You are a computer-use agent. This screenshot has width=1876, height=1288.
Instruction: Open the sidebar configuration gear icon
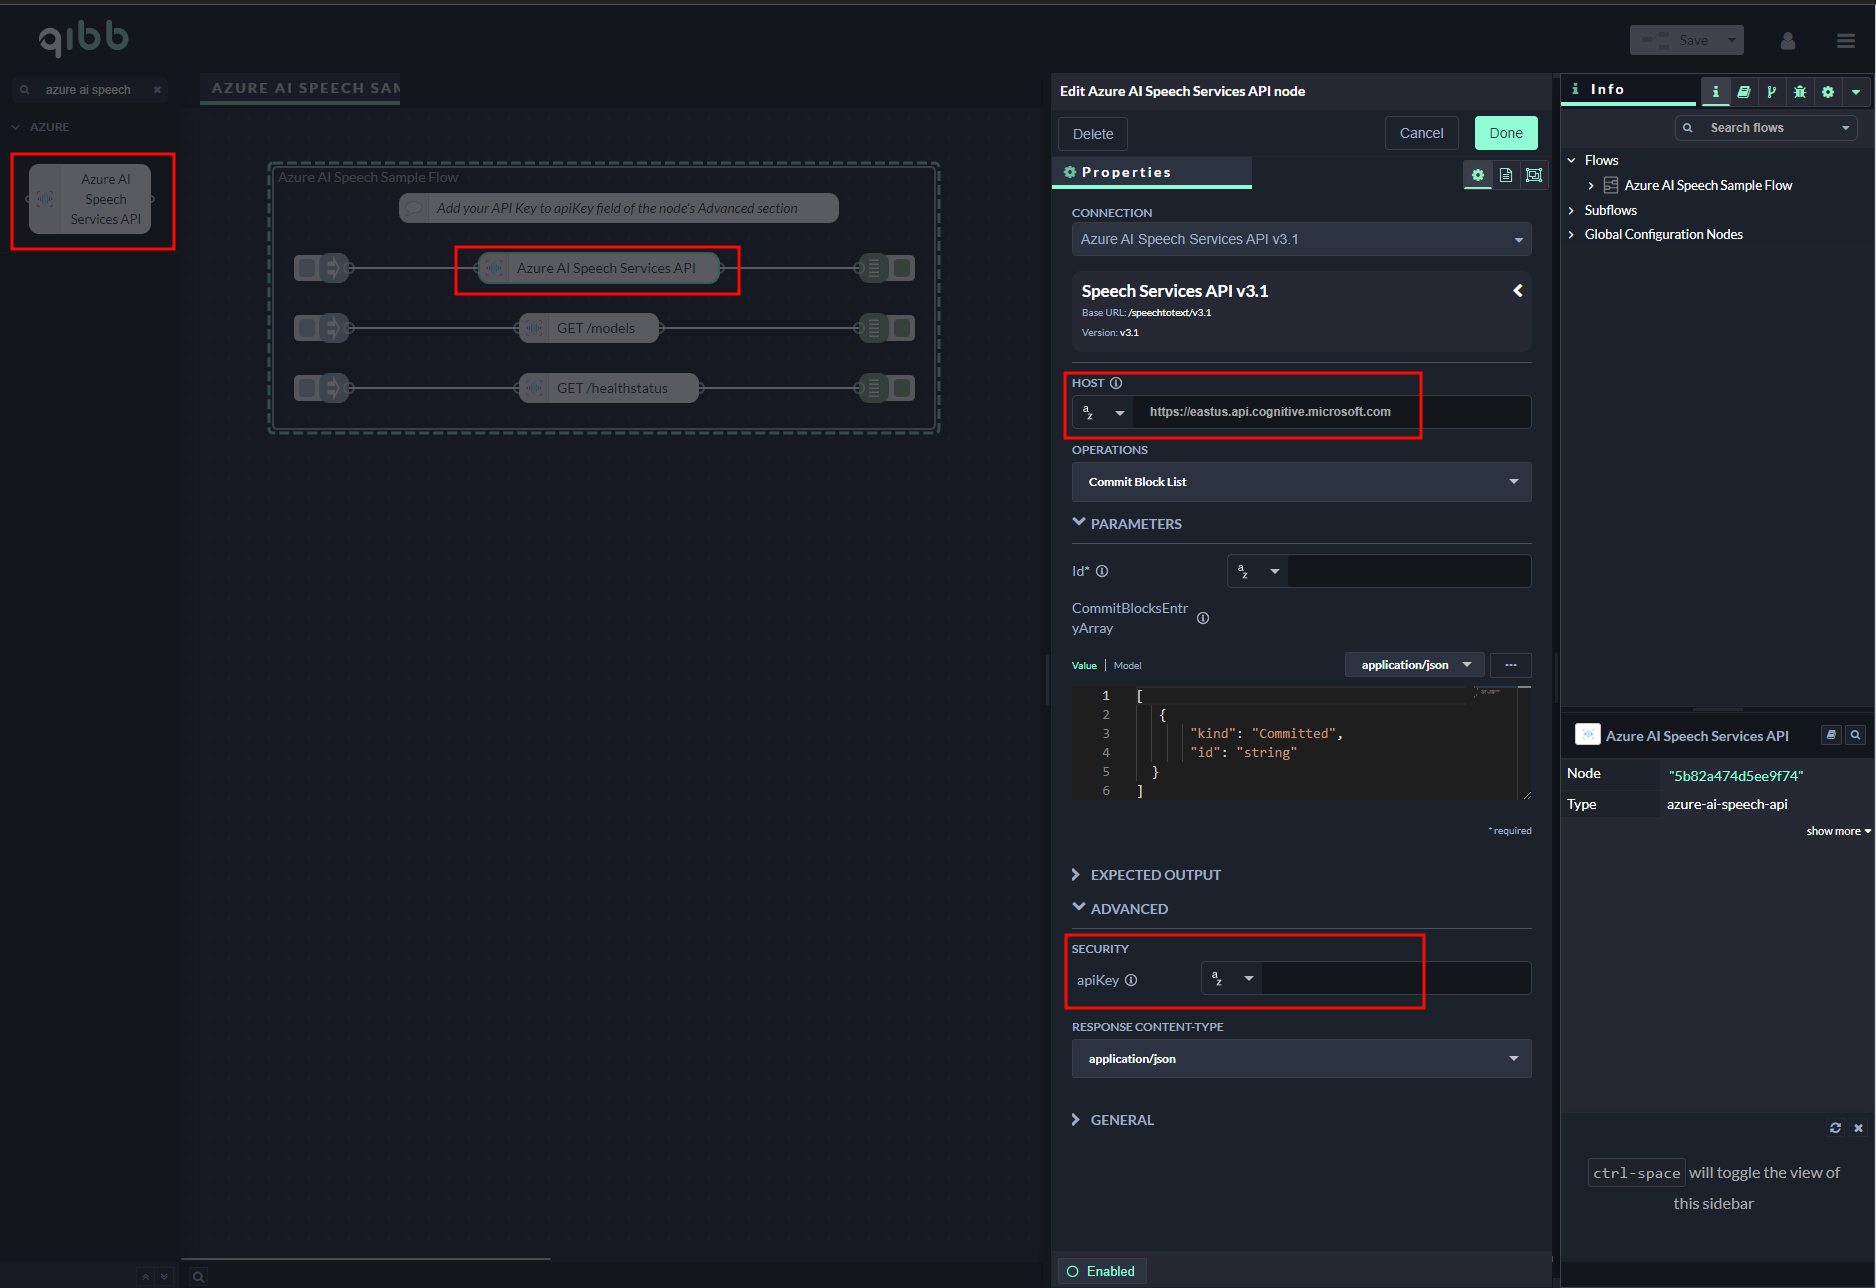click(x=1828, y=92)
